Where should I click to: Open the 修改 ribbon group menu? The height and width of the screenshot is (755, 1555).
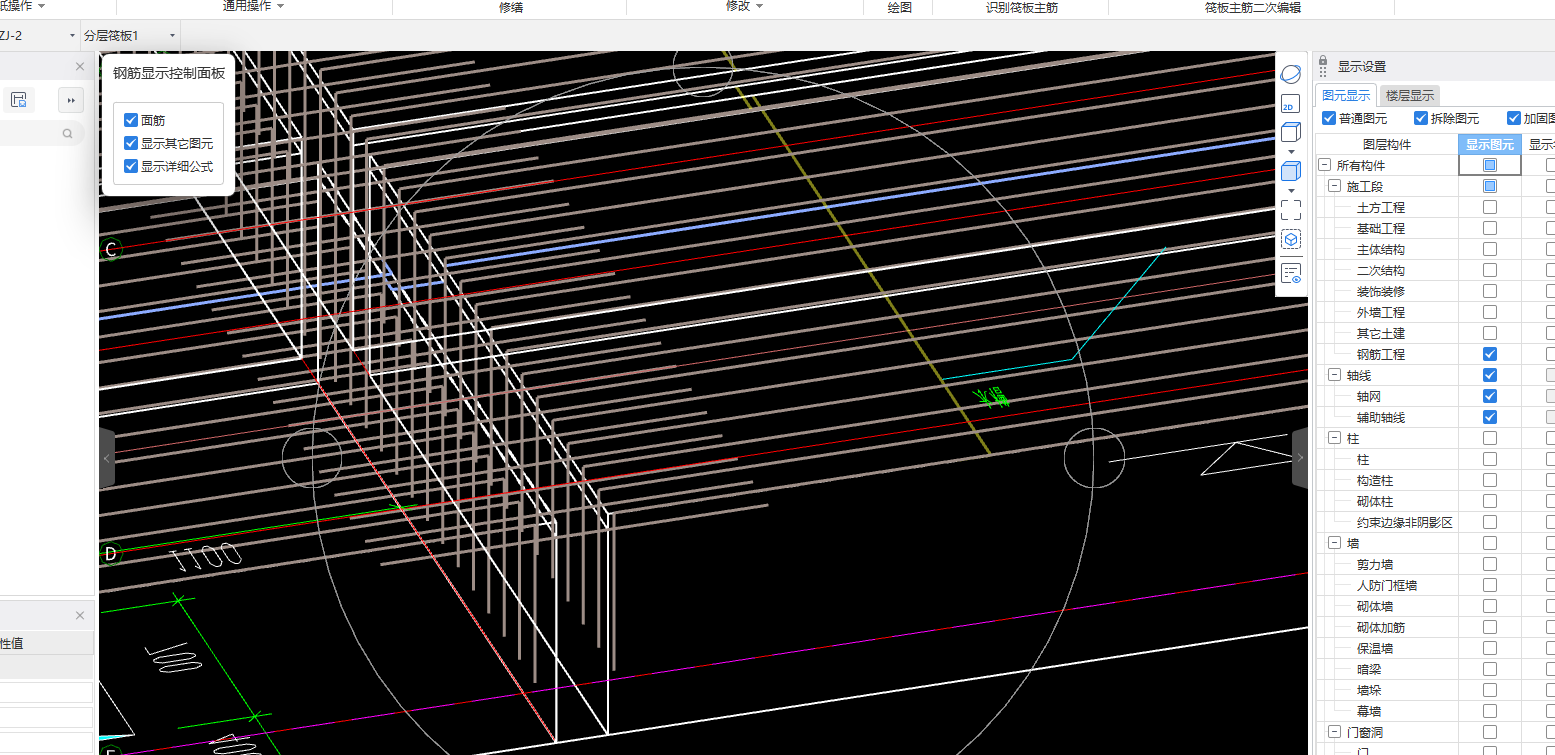point(745,6)
